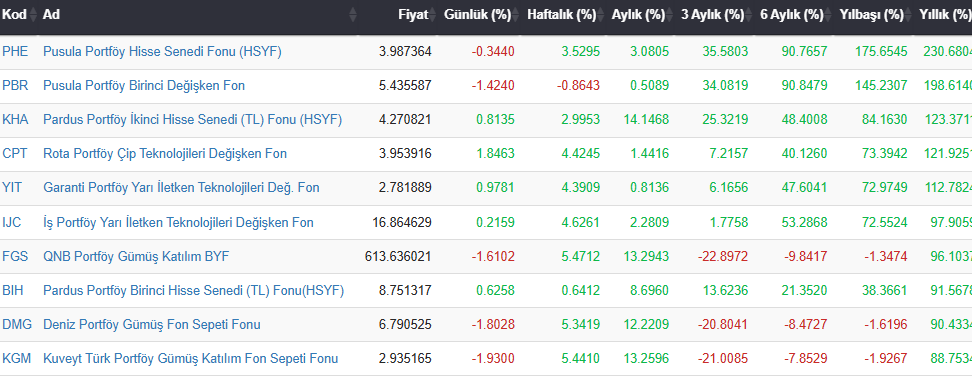
Task: Select 6-month change 90.8479
Action: 805,85
